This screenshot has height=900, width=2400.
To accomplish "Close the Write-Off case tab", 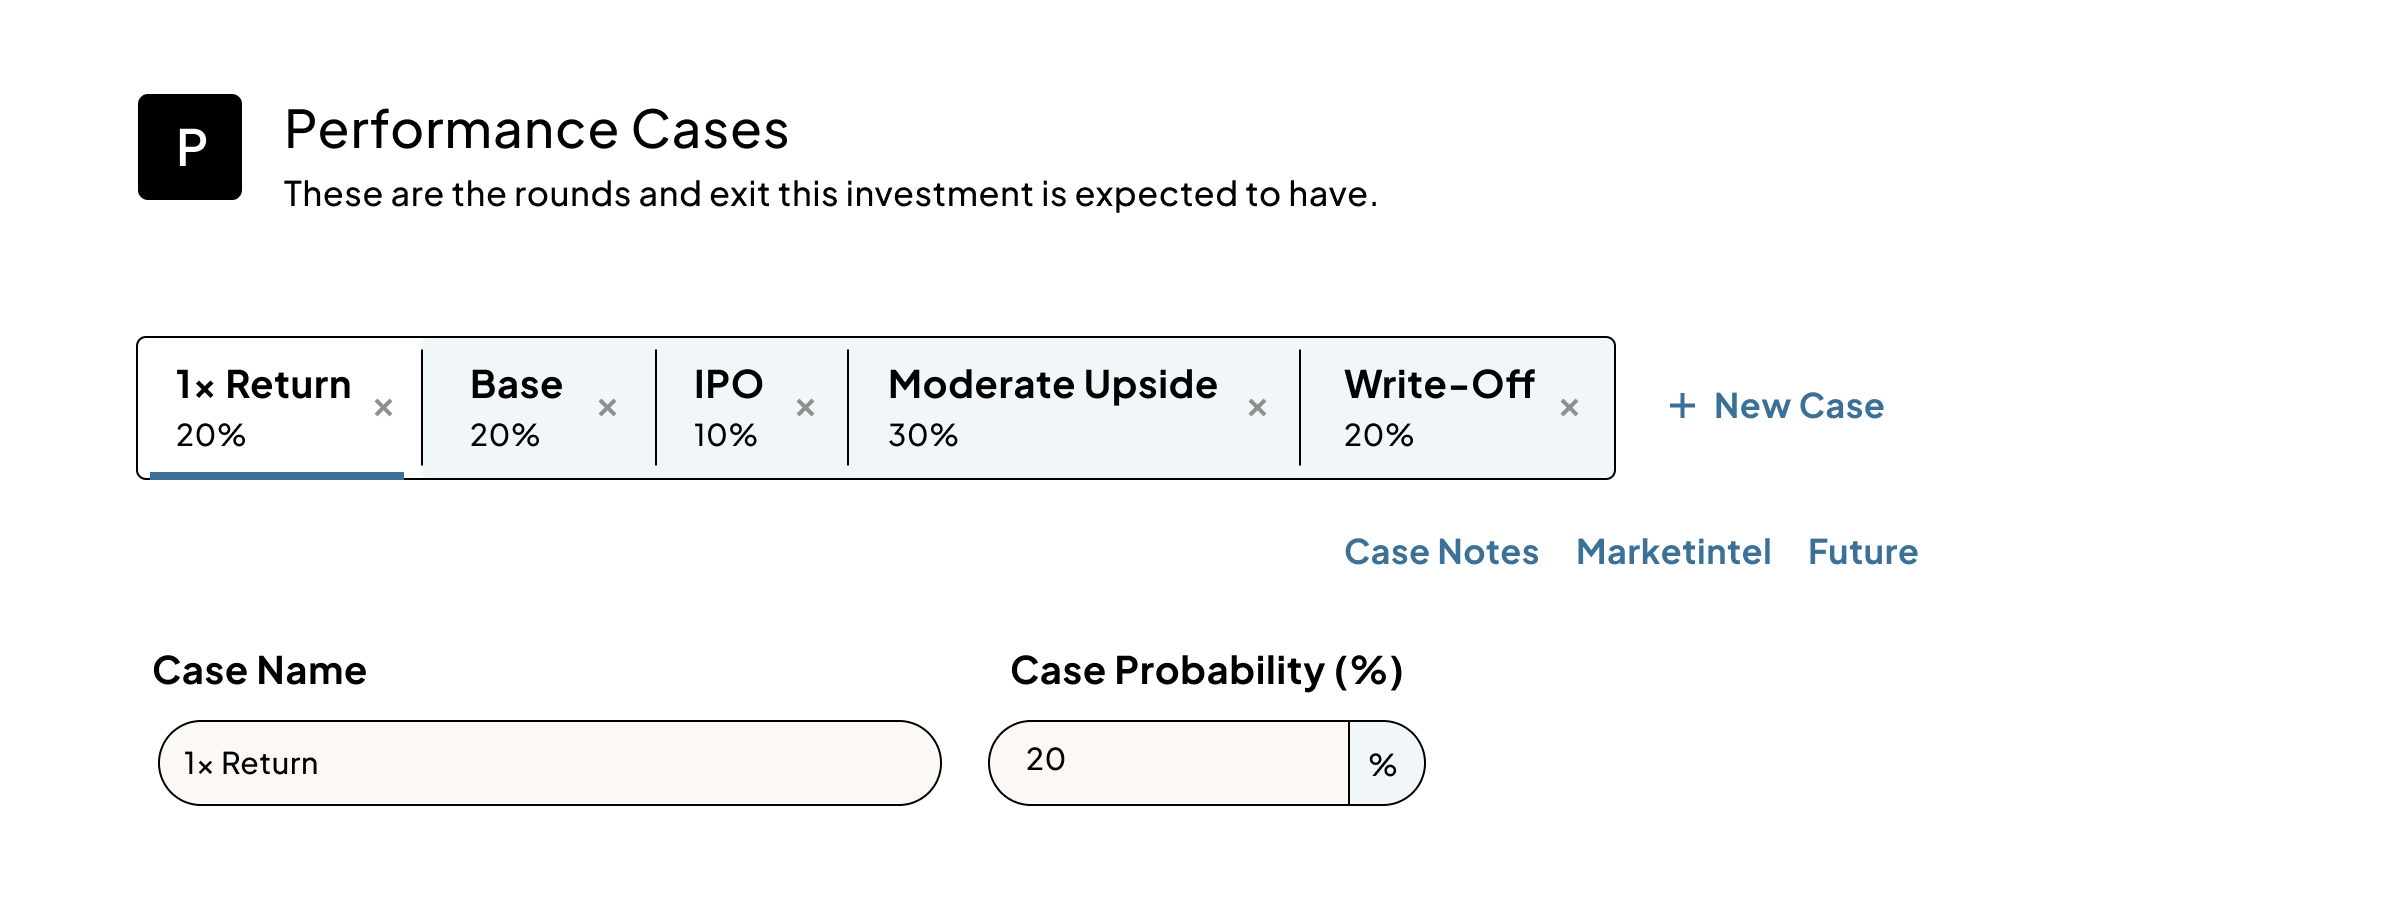I will pyautogui.click(x=1569, y=408).
